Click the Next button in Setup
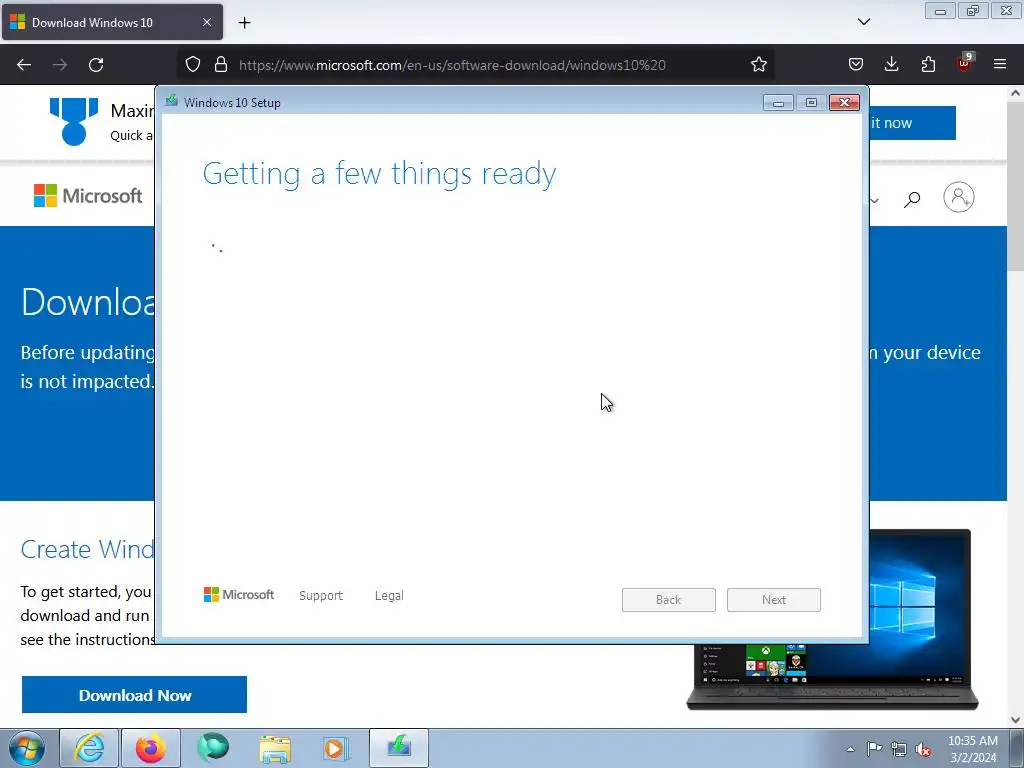The width and height of the screenshot is (1024, 768). 774,600
